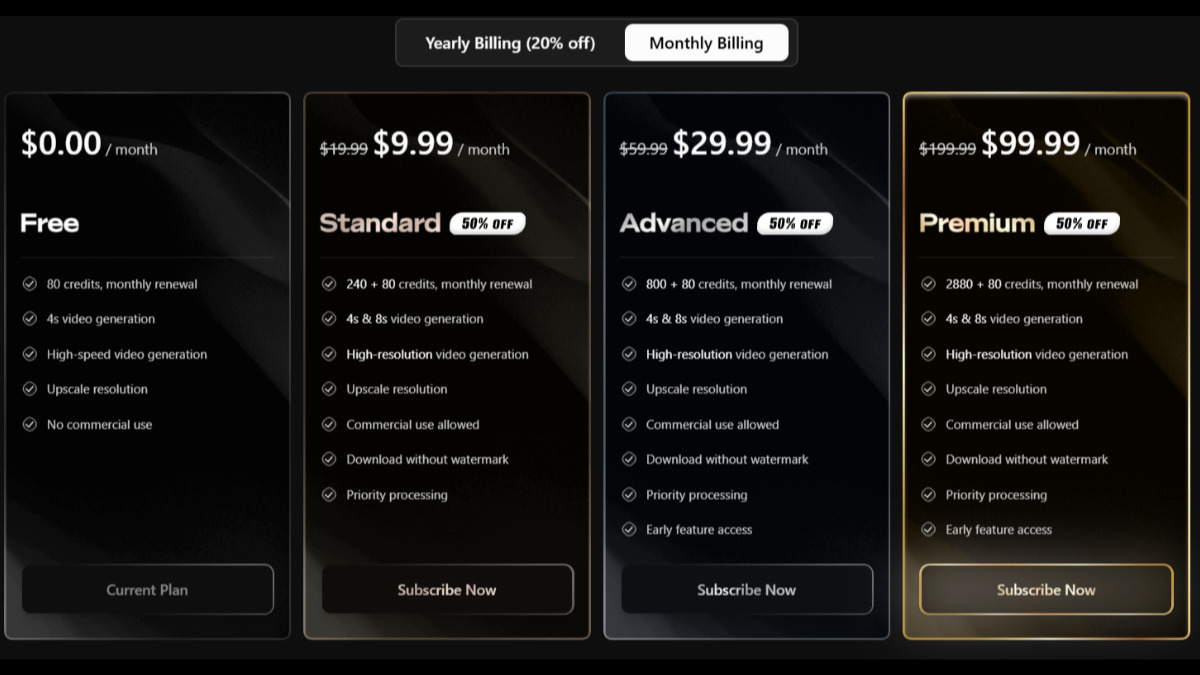Click High-speed video generation in Free plan
1200x675 pixels.
coord(127,354)
